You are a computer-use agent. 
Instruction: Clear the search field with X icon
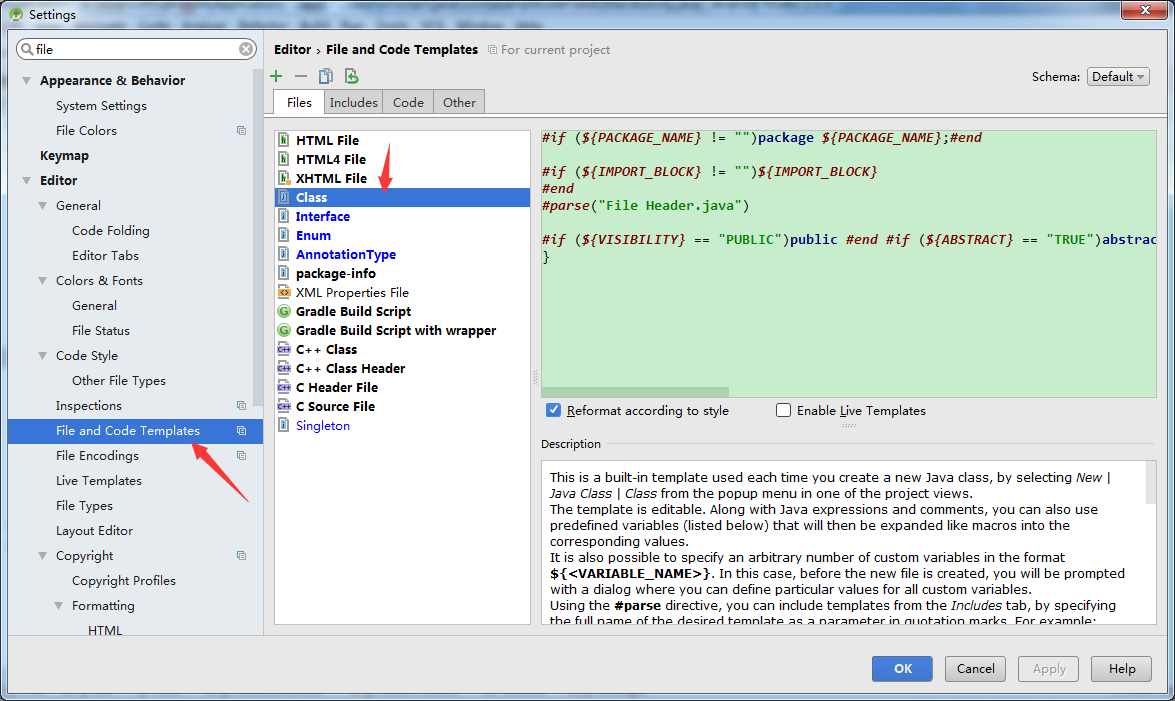[x=246, y=49]
